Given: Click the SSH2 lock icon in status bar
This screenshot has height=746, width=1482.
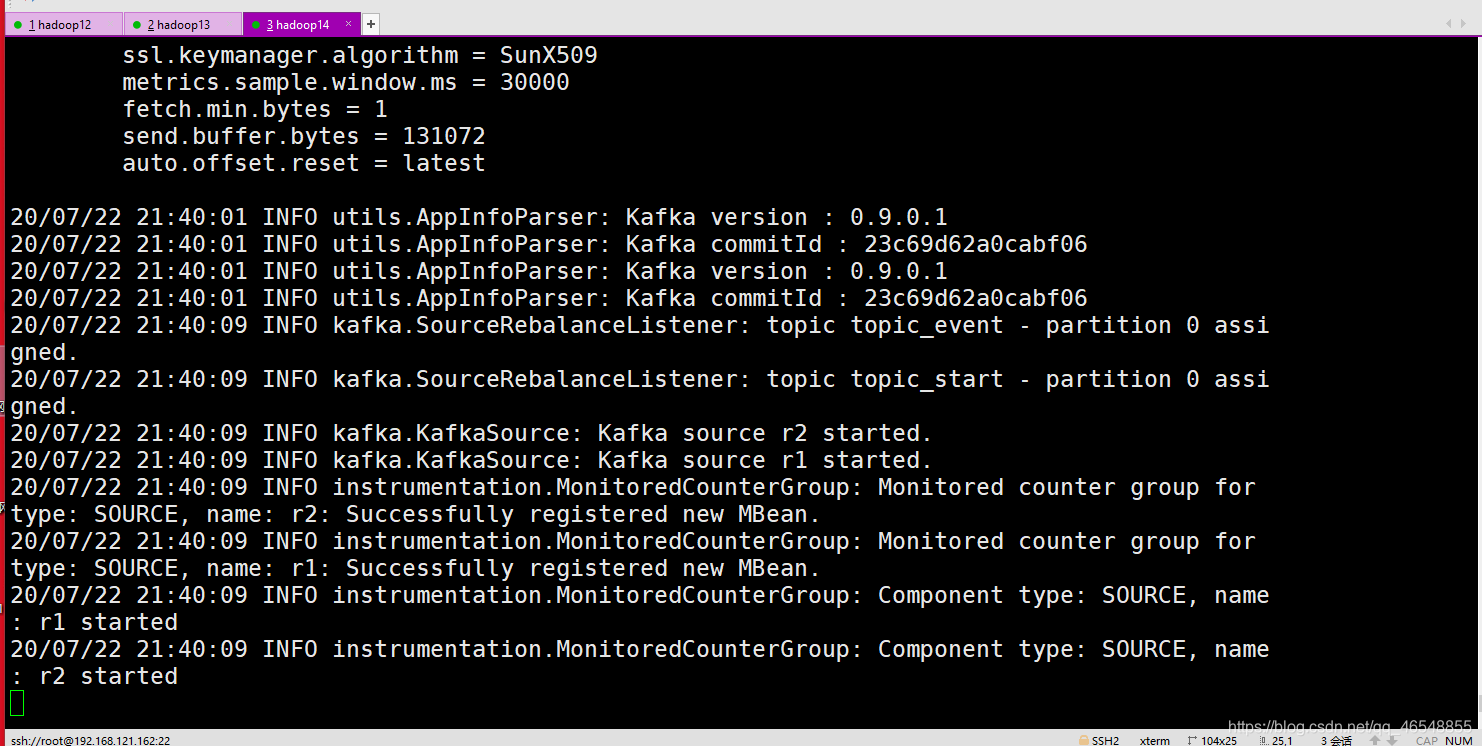Looking at the screenshot, I should (1084, 741).
